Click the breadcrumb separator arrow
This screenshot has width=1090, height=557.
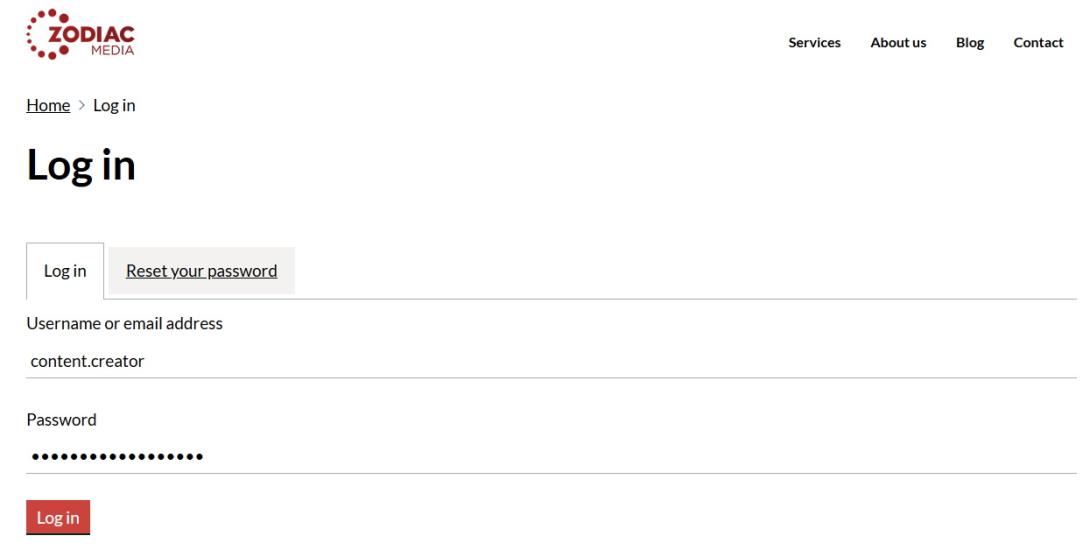pyautogui.click(x=82, y=106)
